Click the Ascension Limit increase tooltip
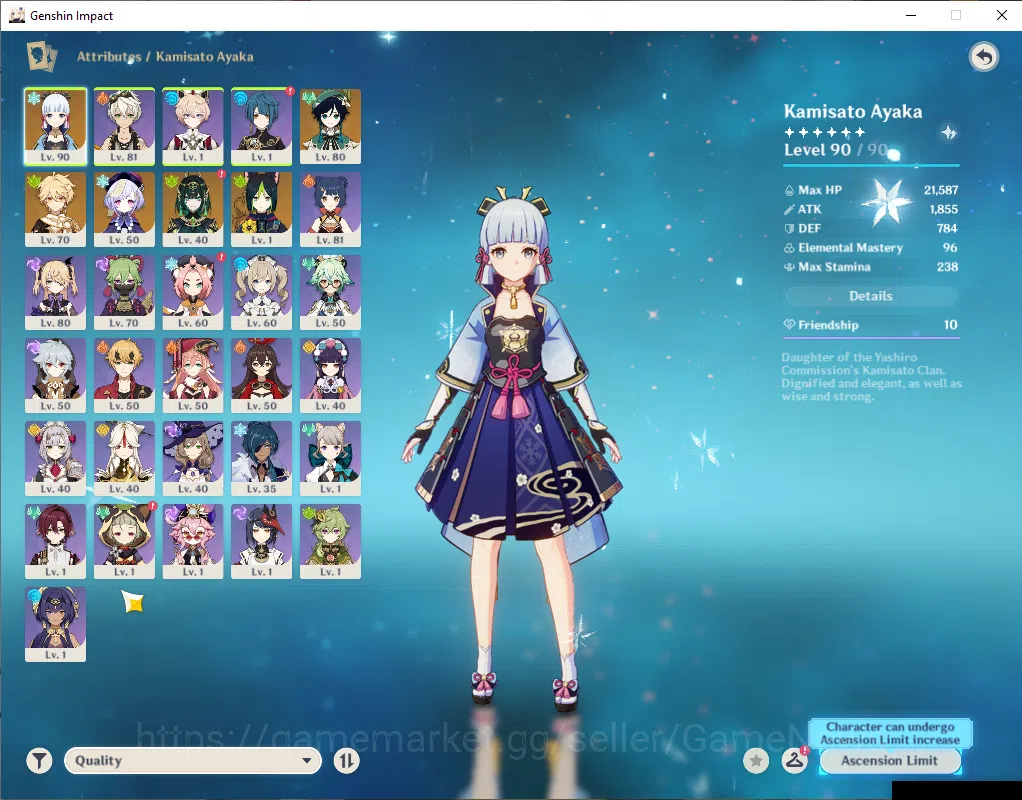The width and height of the screenshot is (1022, 800). click(x=890, y=733)
